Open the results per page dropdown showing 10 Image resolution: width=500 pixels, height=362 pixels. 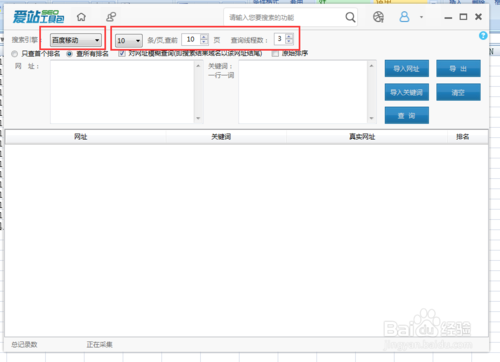(x=129, y=41)
